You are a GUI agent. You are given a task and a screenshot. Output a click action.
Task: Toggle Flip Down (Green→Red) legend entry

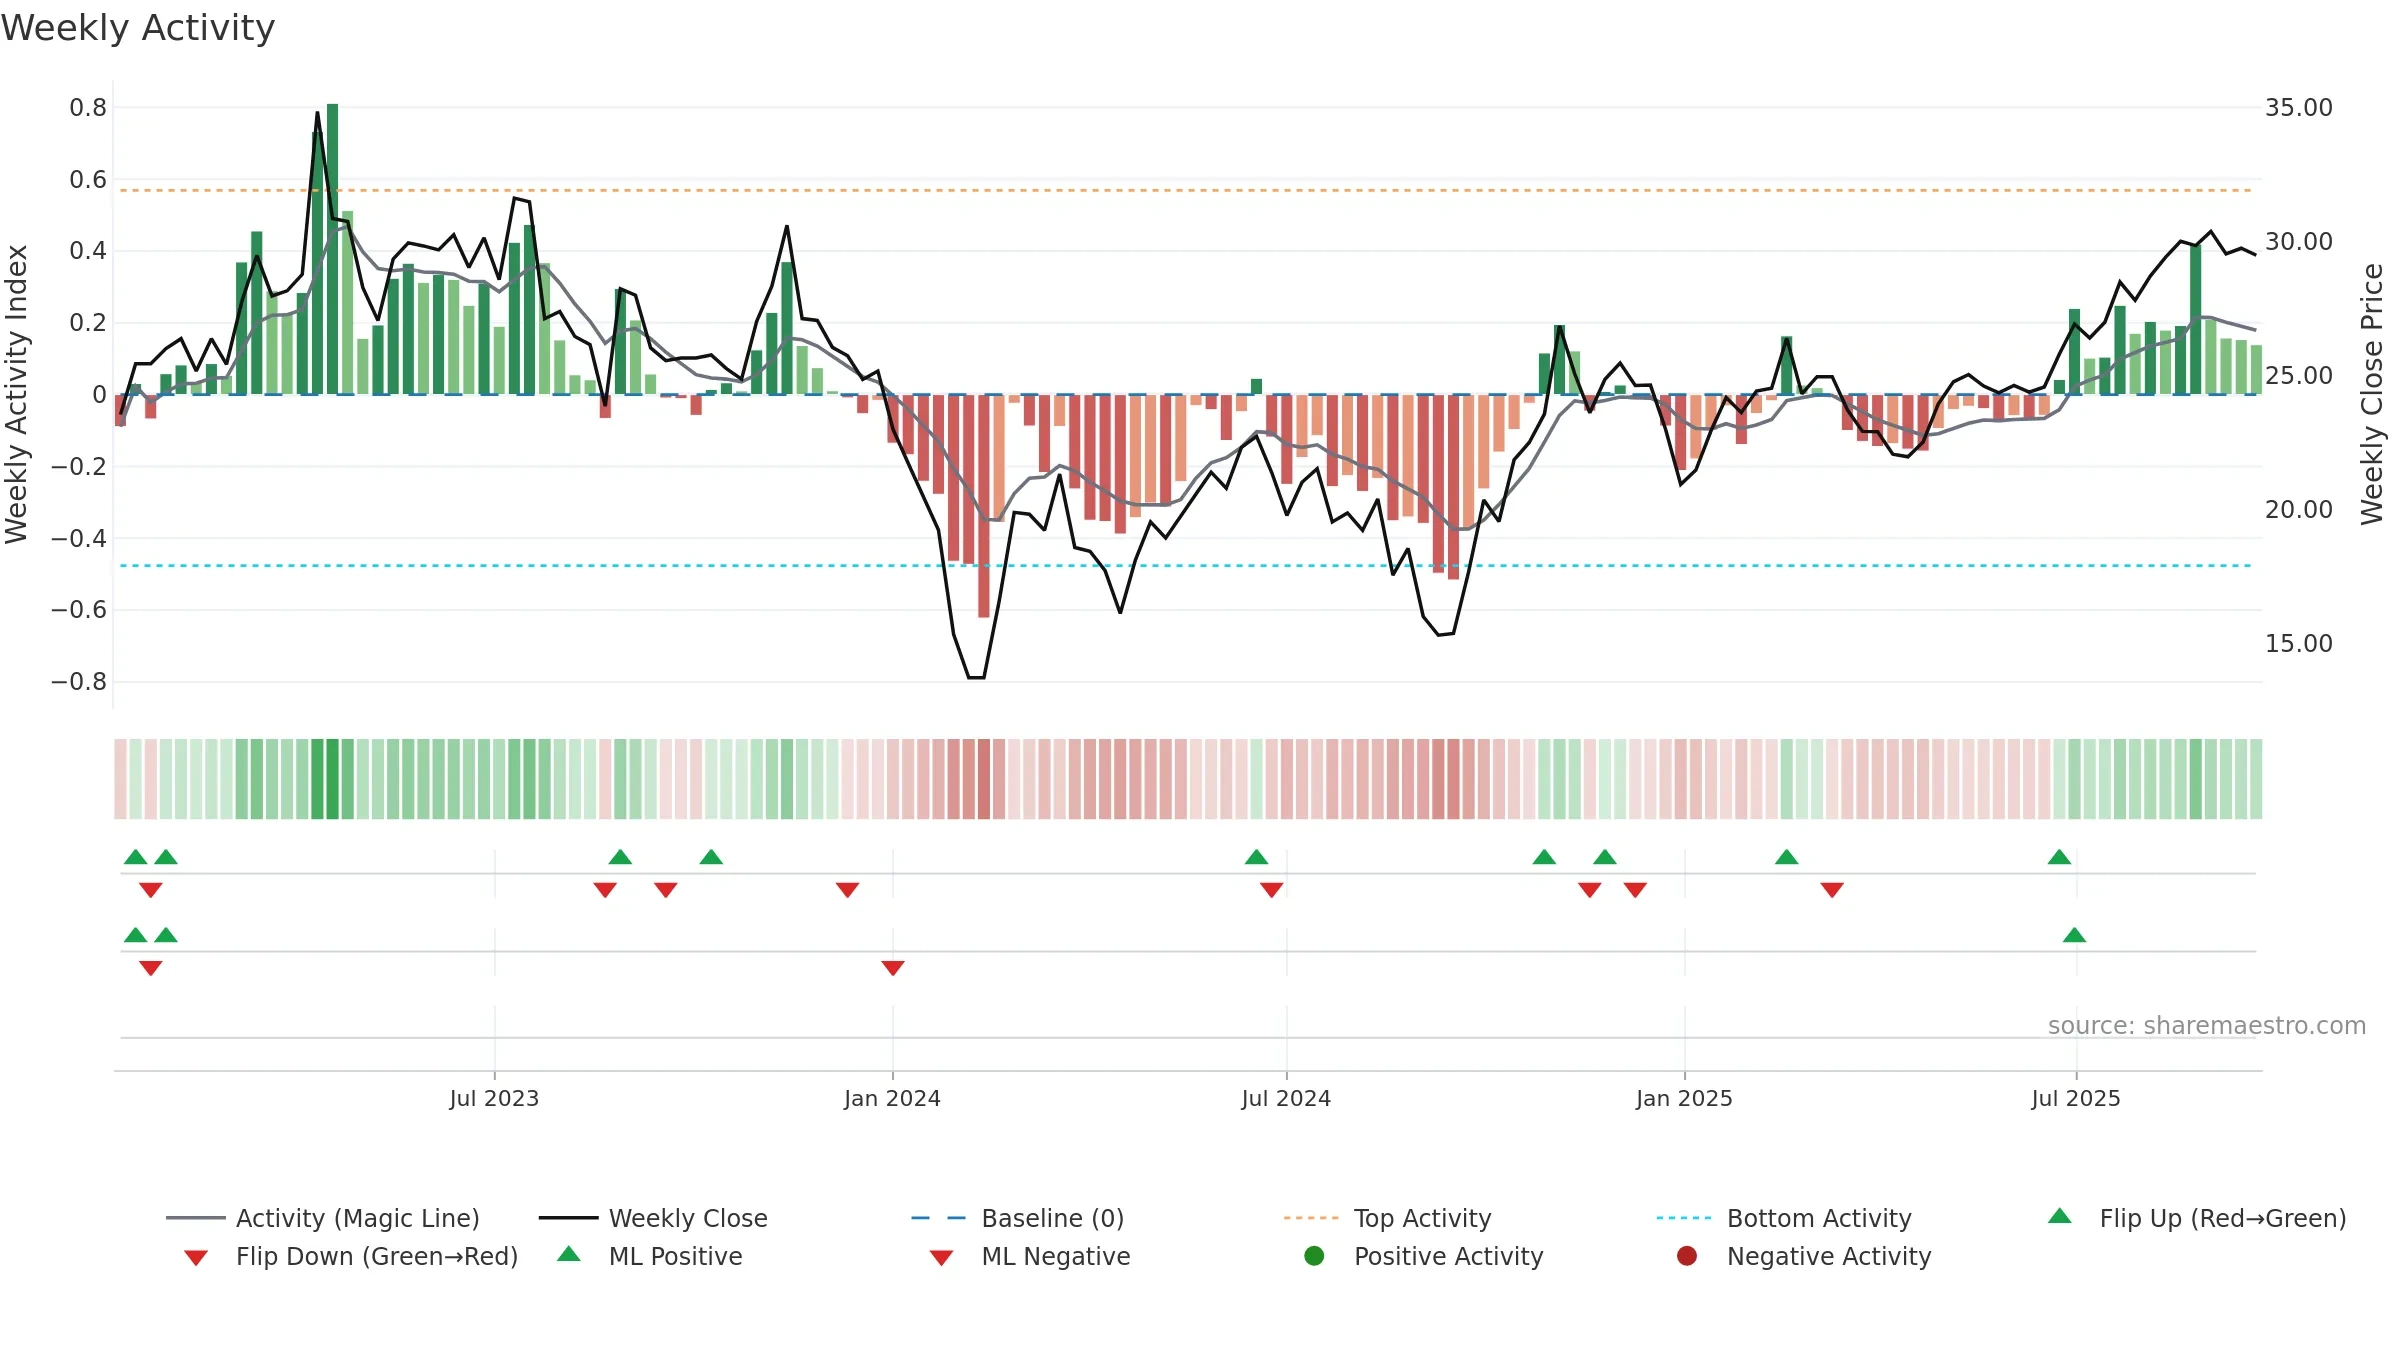(x=351, y=1256)
